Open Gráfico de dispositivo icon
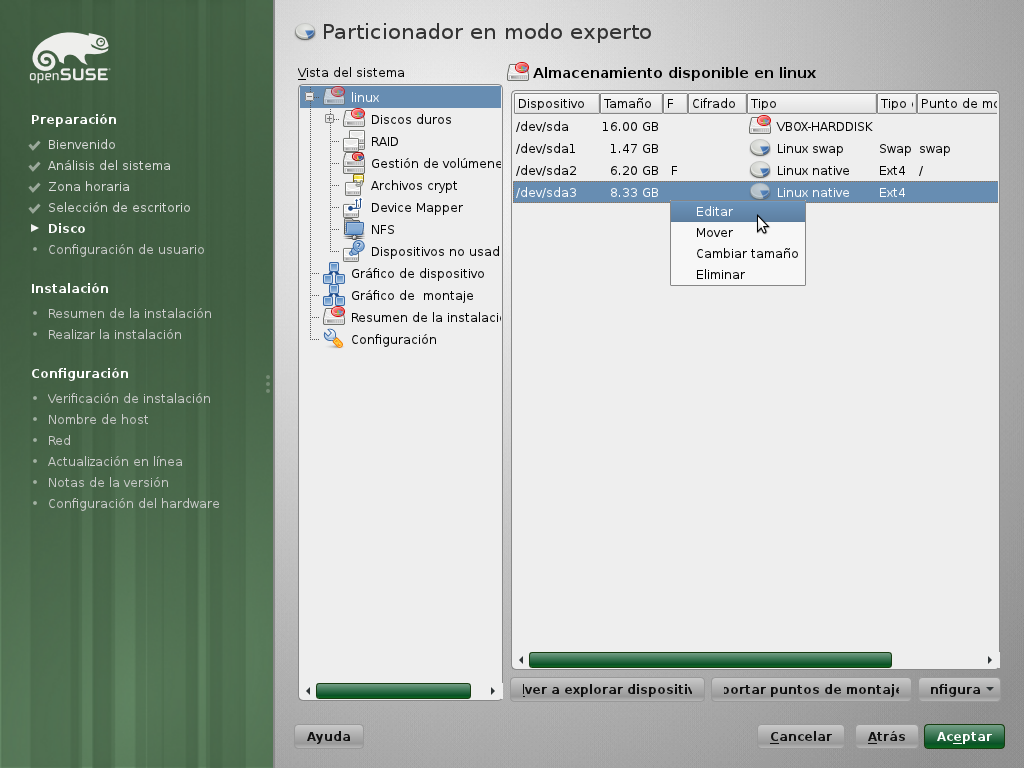The image size is (1024, 768). (x=334, y=274)
